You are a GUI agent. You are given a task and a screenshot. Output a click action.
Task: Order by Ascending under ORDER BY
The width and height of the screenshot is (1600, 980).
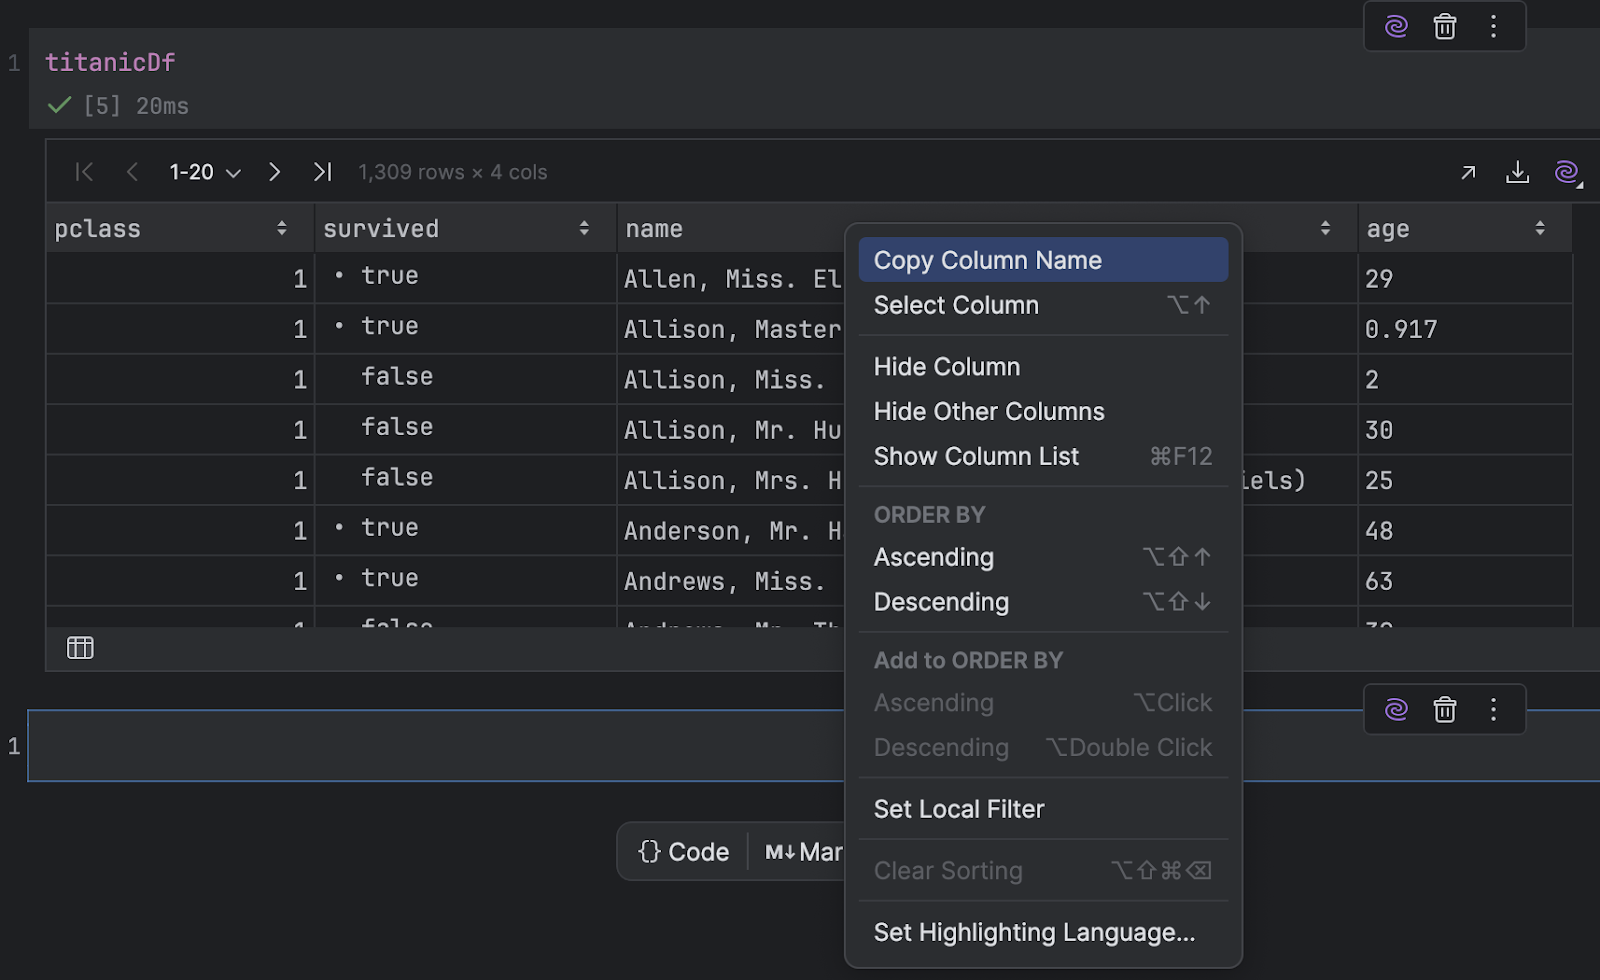[1043, 557]
